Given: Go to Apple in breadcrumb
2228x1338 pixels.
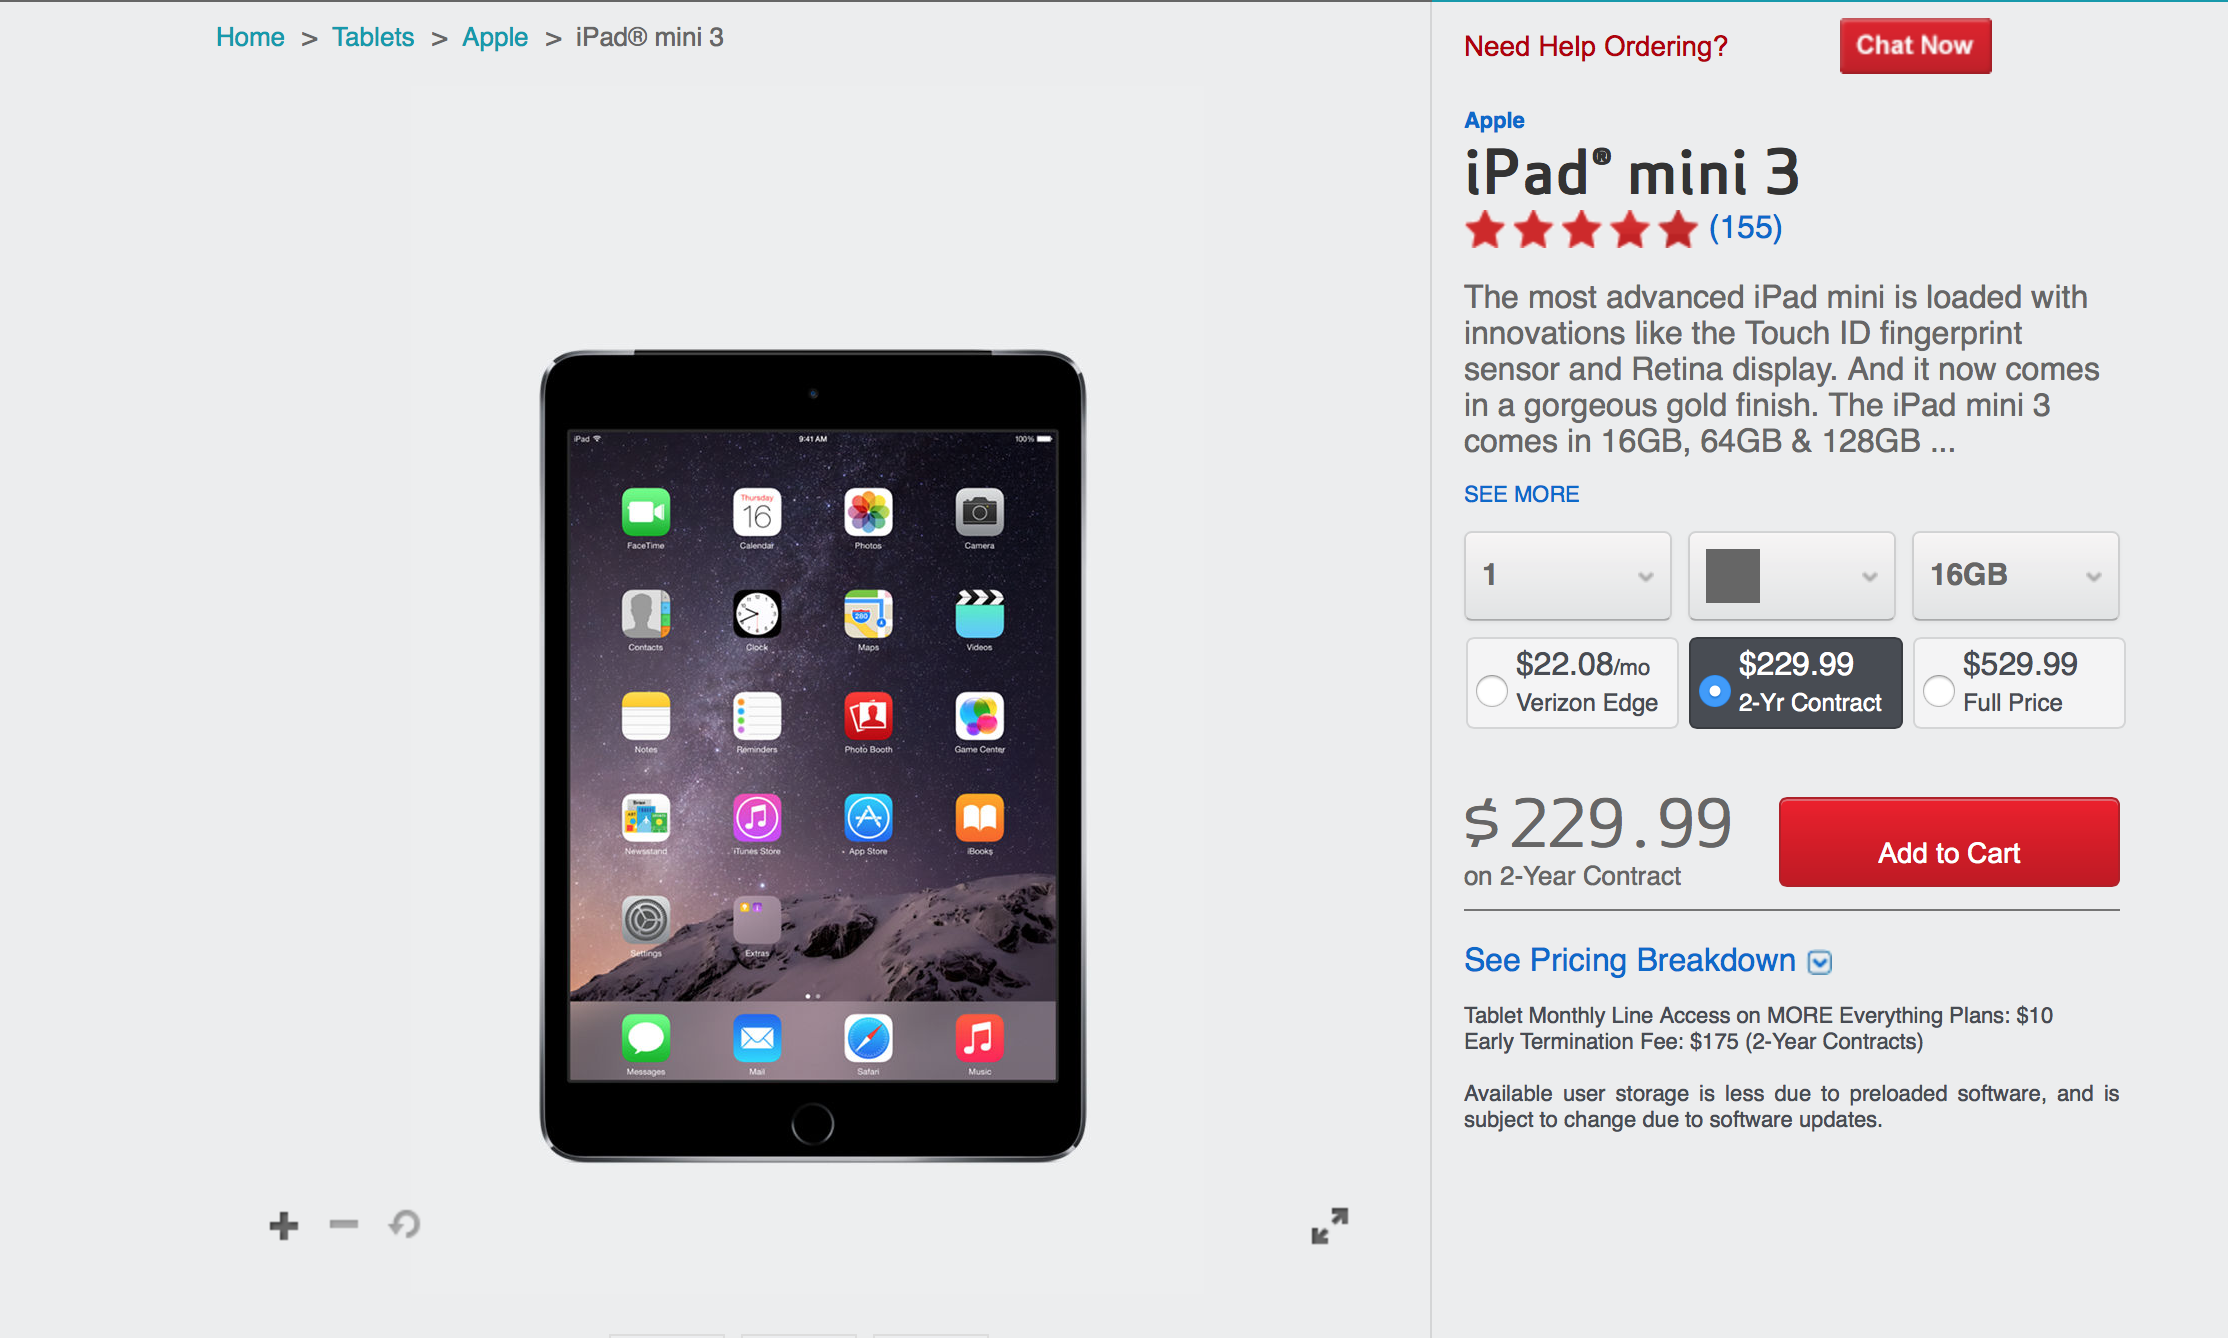Looking at the screenshot, I should (x=495, y=37).
